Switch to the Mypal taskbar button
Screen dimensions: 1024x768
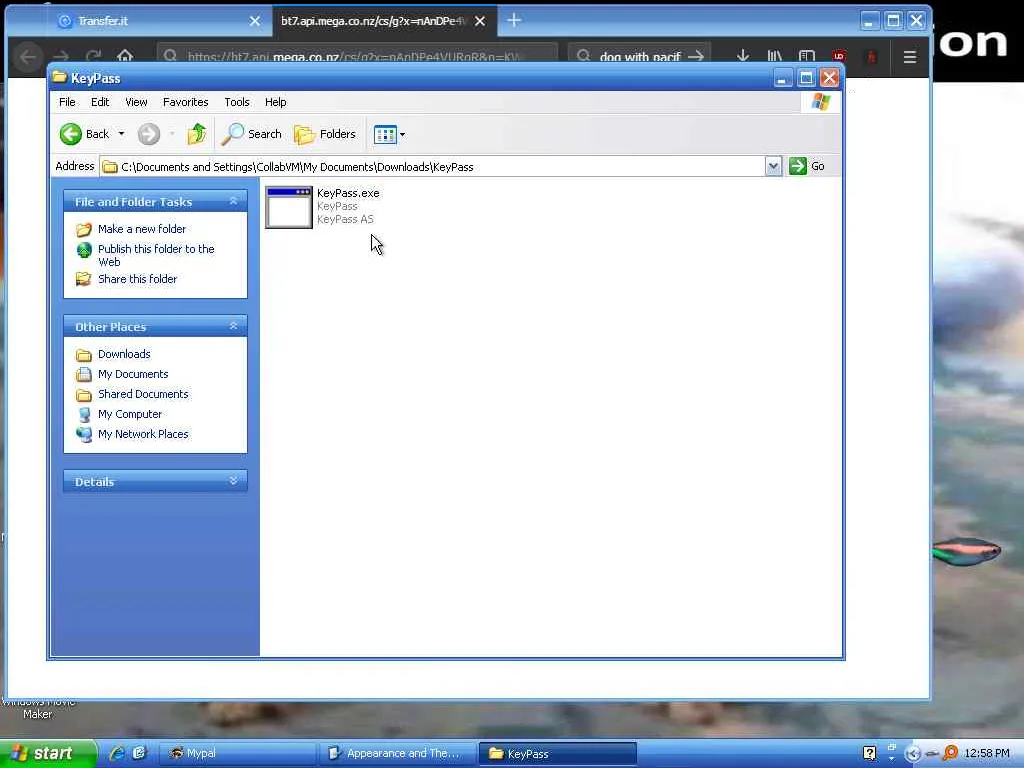(x=236, y=754)
